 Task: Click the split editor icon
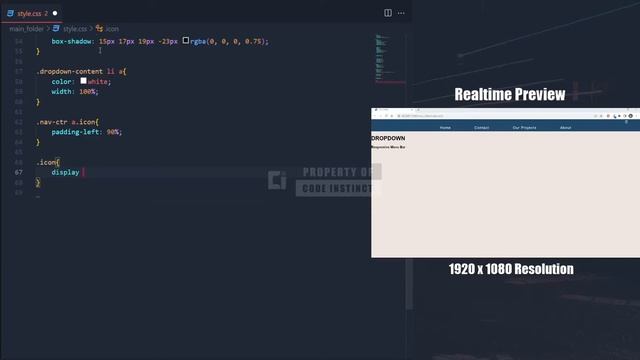click(388, 13)
